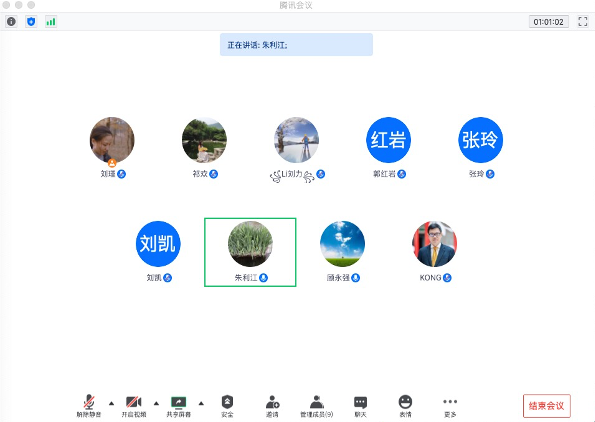Image resolution: width=595 pixels, height=422 pixels.
Task: Click the blue security shield icon
Action: coord(31,22)
